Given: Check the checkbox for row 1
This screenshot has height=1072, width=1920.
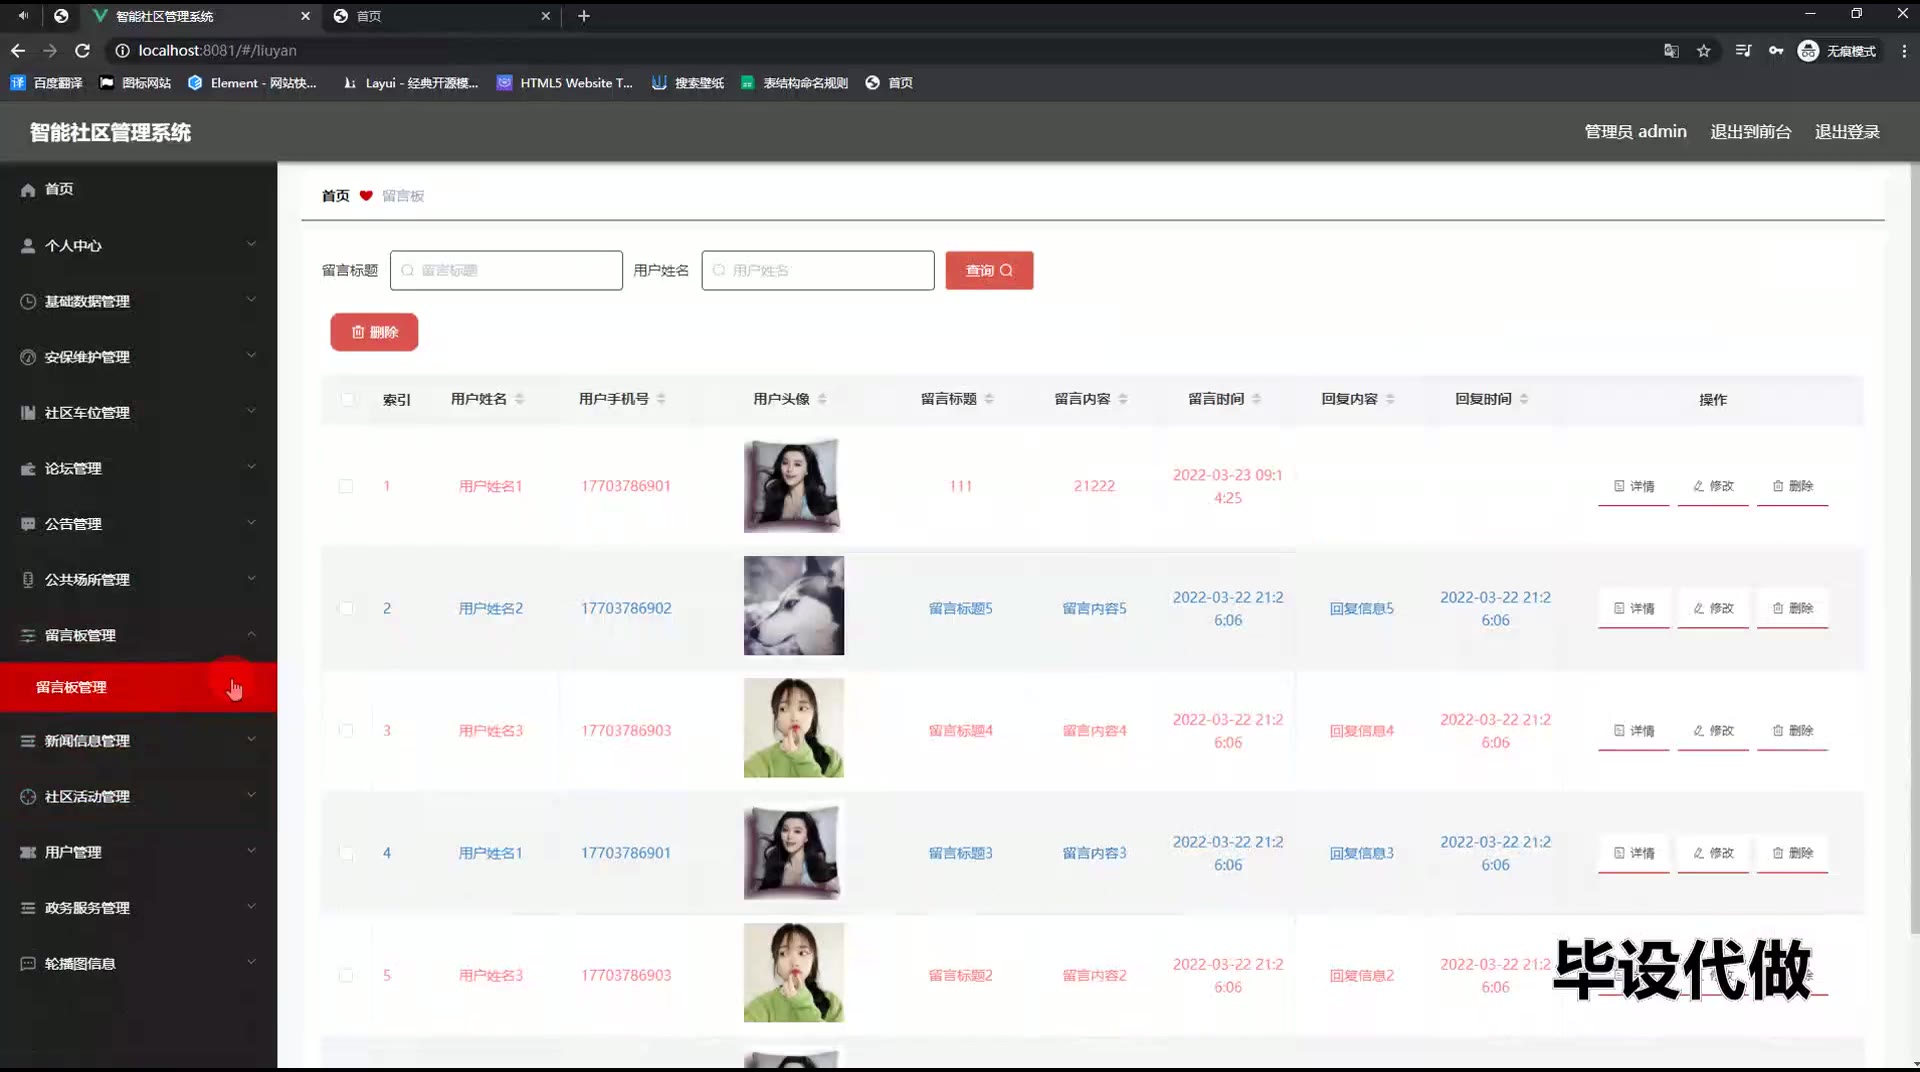Looking at the screenshot, I should pyautogui.click(x=346, y=486).
